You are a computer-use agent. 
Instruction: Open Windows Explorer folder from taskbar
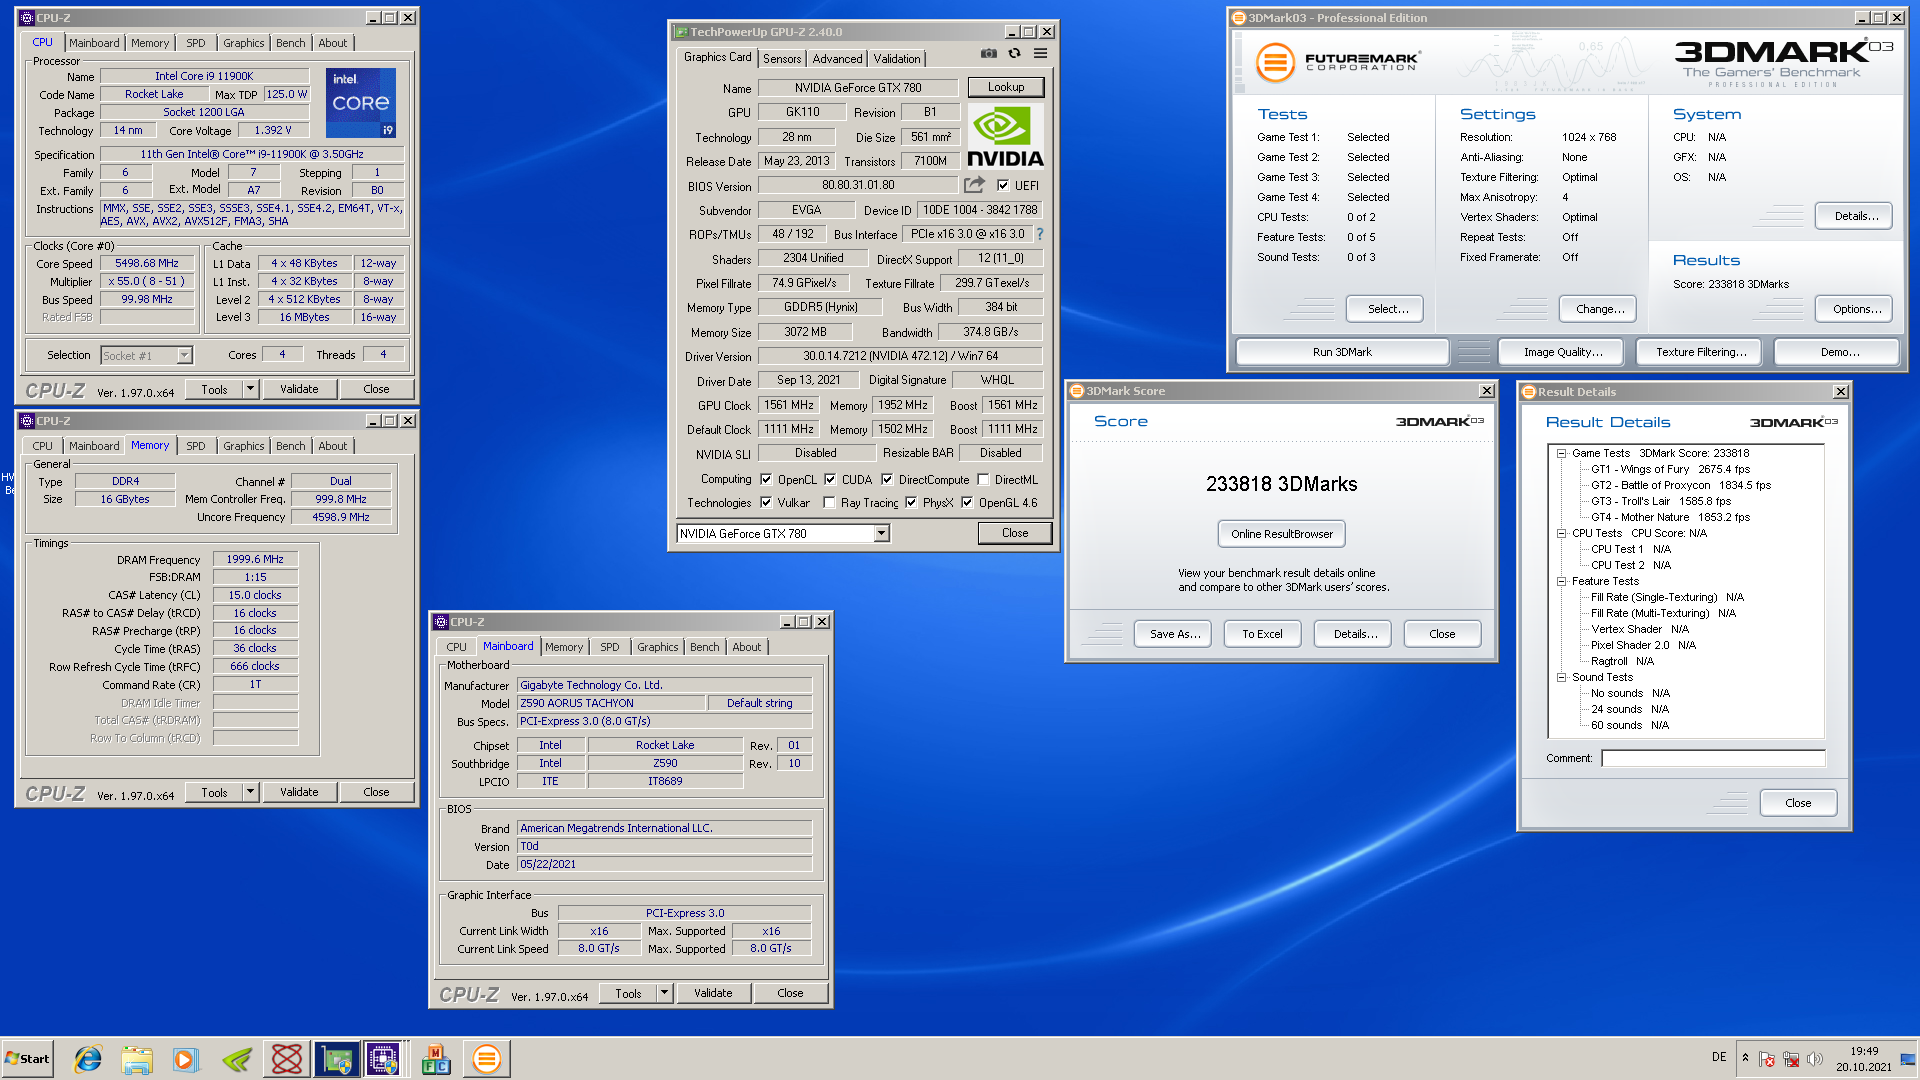tap(137, 1059)
